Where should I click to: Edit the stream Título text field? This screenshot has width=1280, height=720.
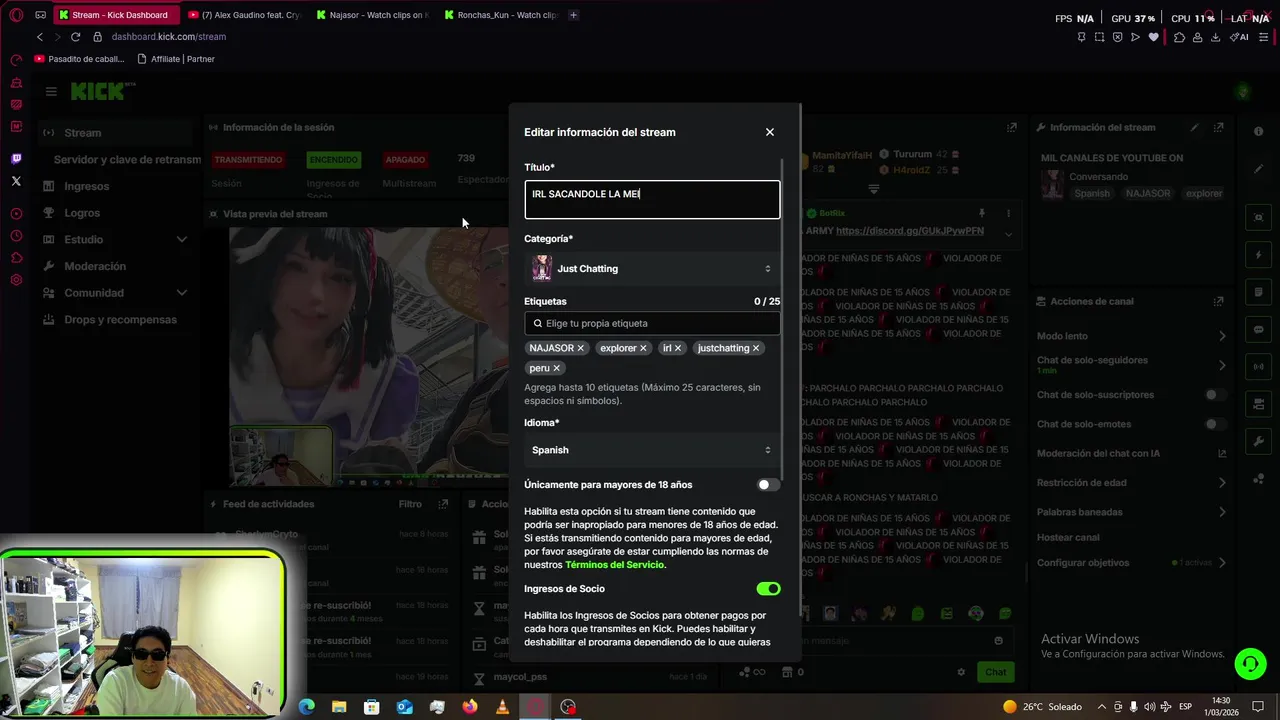pyautogui.click(x=652, y=199)
